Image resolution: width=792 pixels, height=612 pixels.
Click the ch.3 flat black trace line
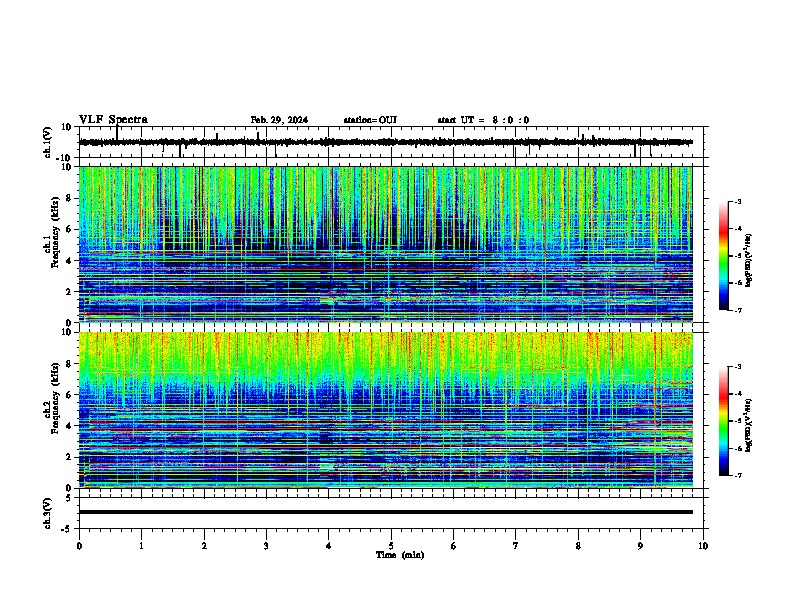(386, 512)
